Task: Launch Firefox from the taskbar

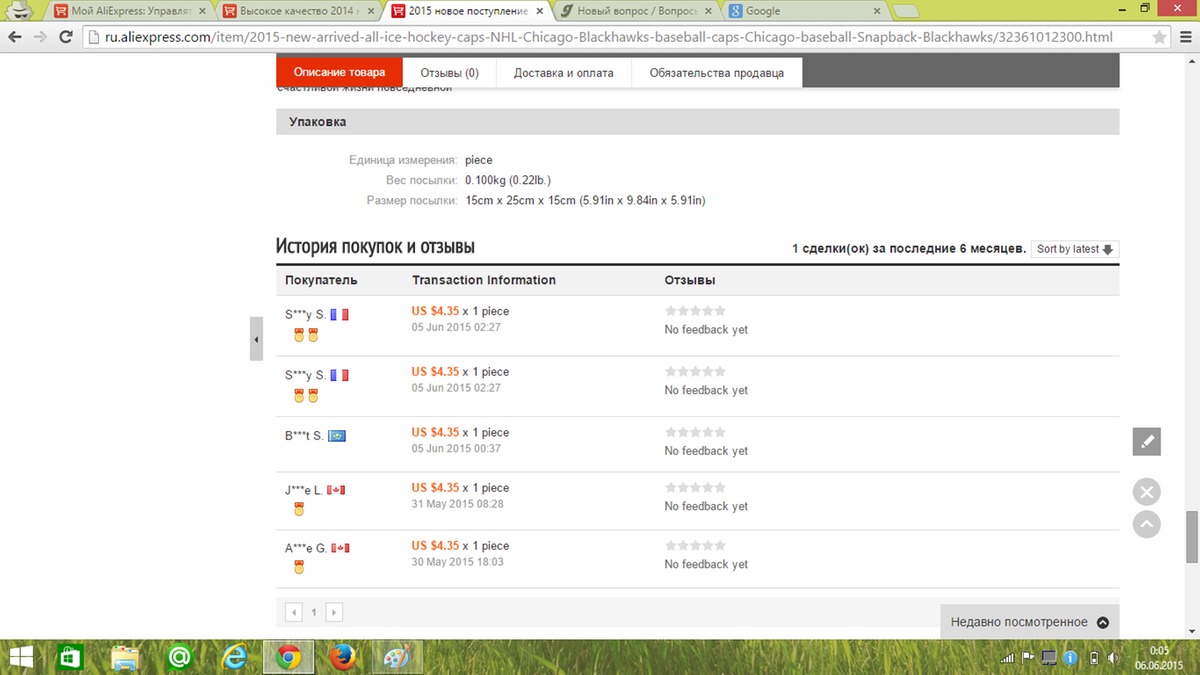Action: (x=344, y=657)
